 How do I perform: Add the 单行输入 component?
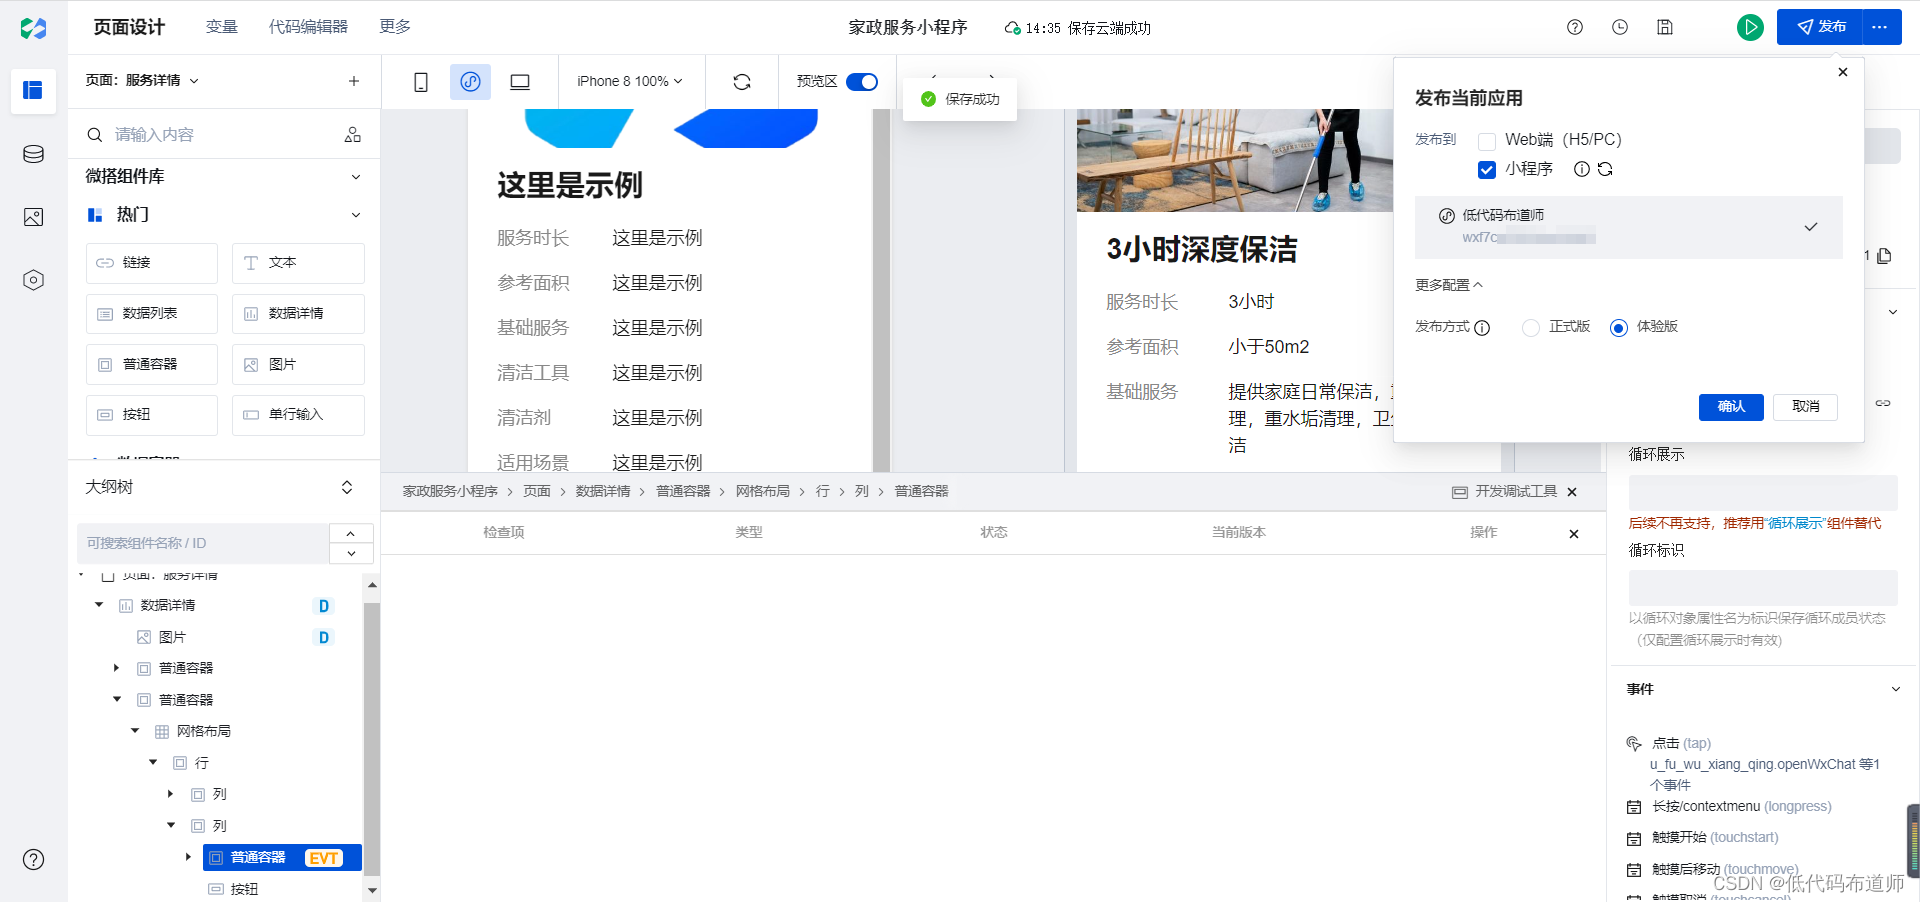point(298,415)
